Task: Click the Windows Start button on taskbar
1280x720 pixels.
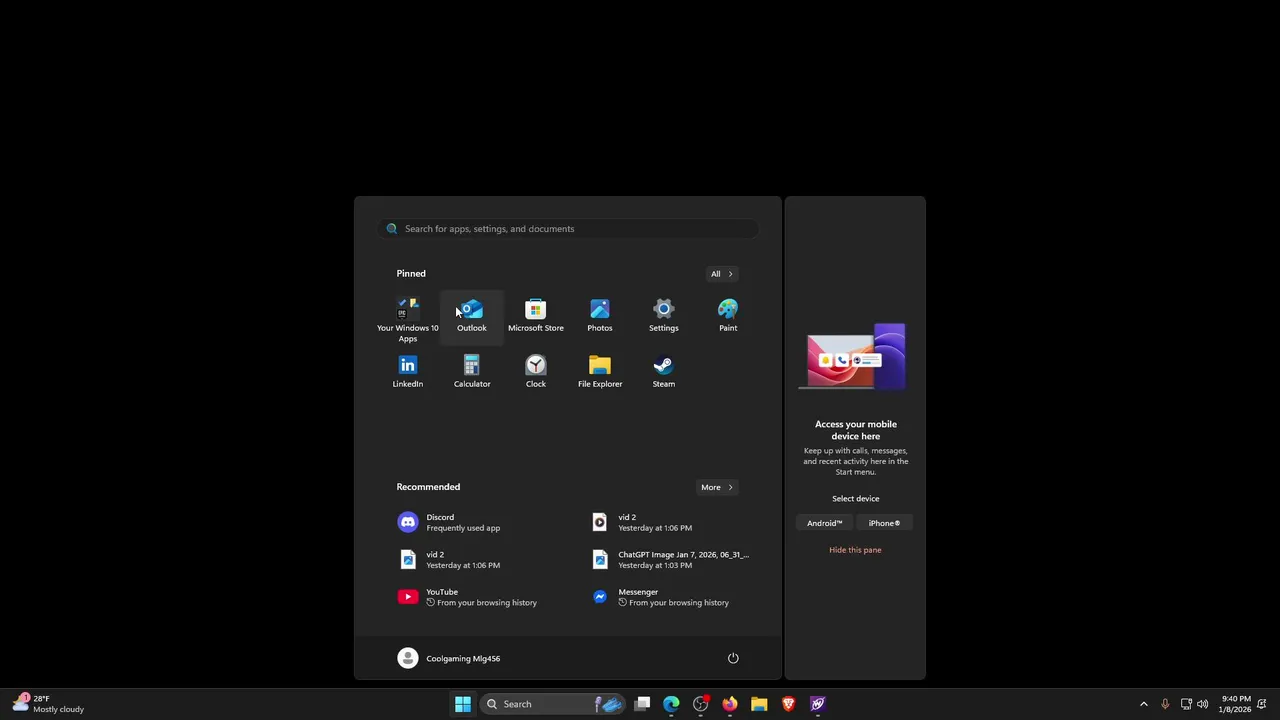Action: pyautogui.click(x=463, y=704)
